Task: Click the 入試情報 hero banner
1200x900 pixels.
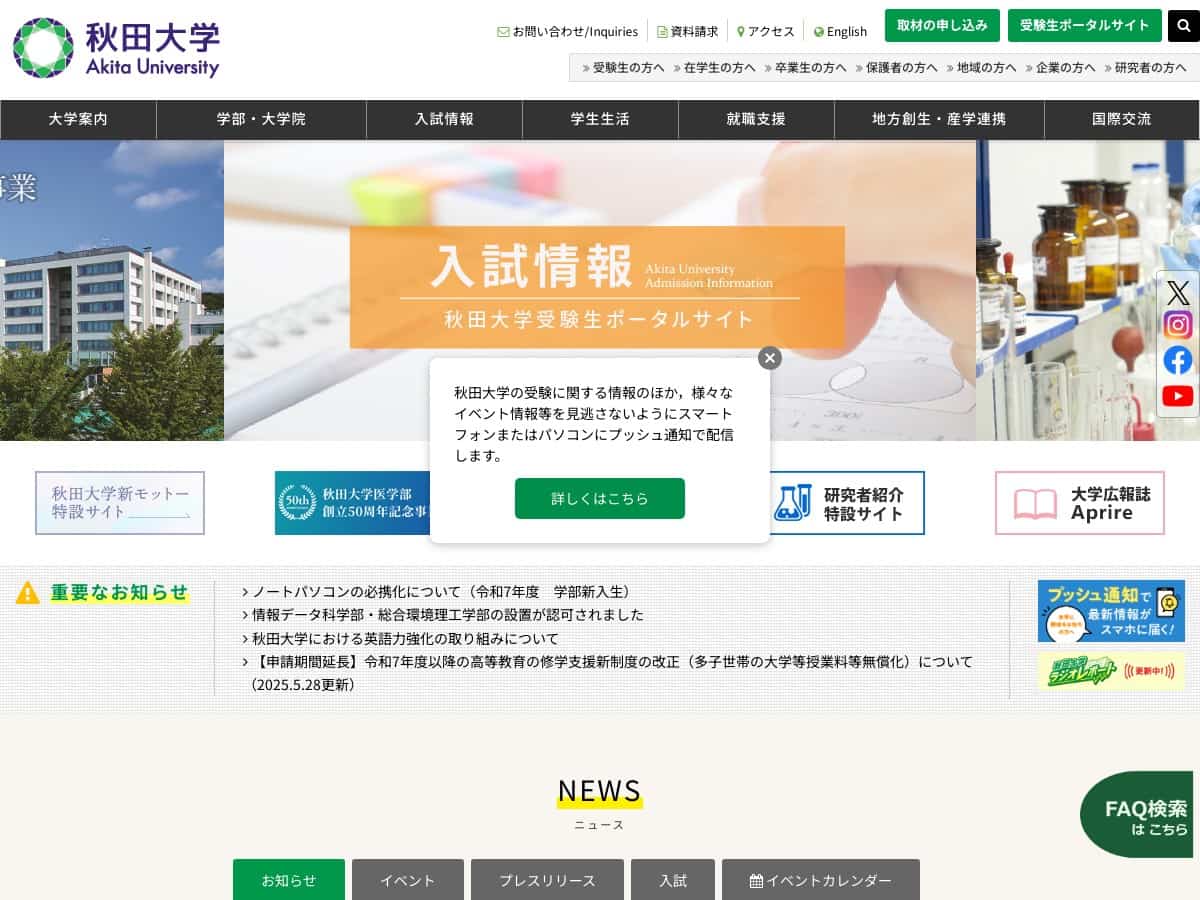Action: coord(600,290)
